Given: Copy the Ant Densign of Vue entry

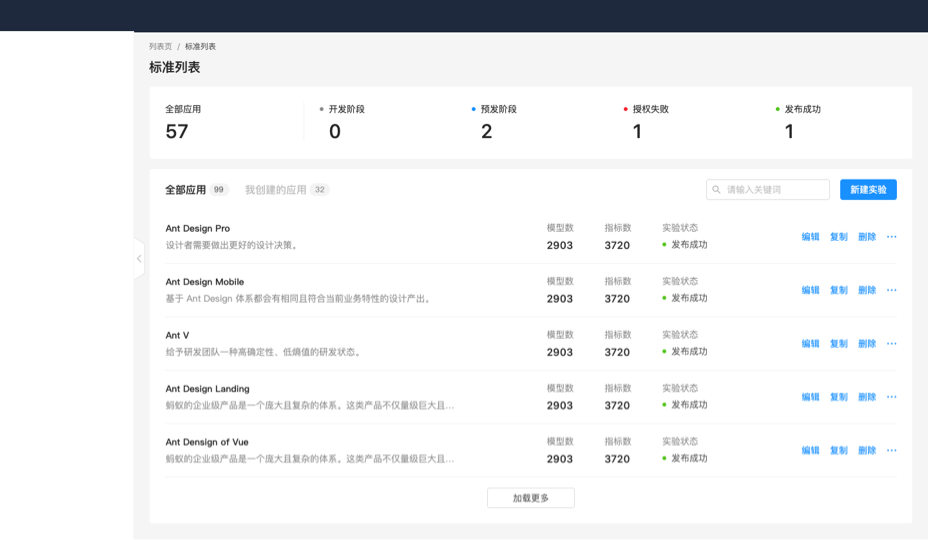Looking at the screenshot, I should coord(839,450).
